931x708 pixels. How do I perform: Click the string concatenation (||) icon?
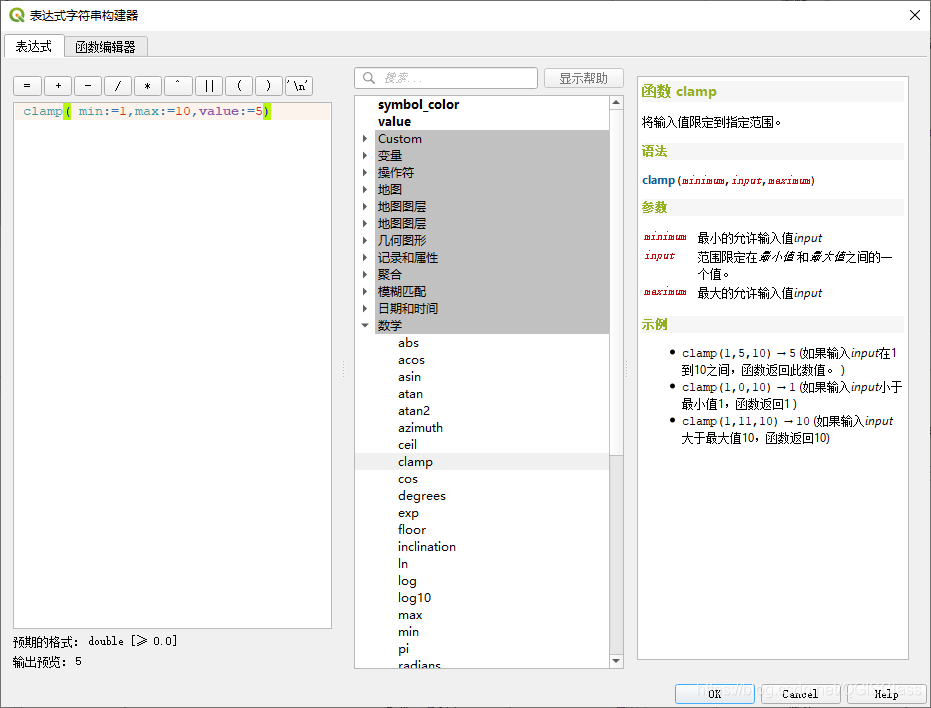[208, 85]
